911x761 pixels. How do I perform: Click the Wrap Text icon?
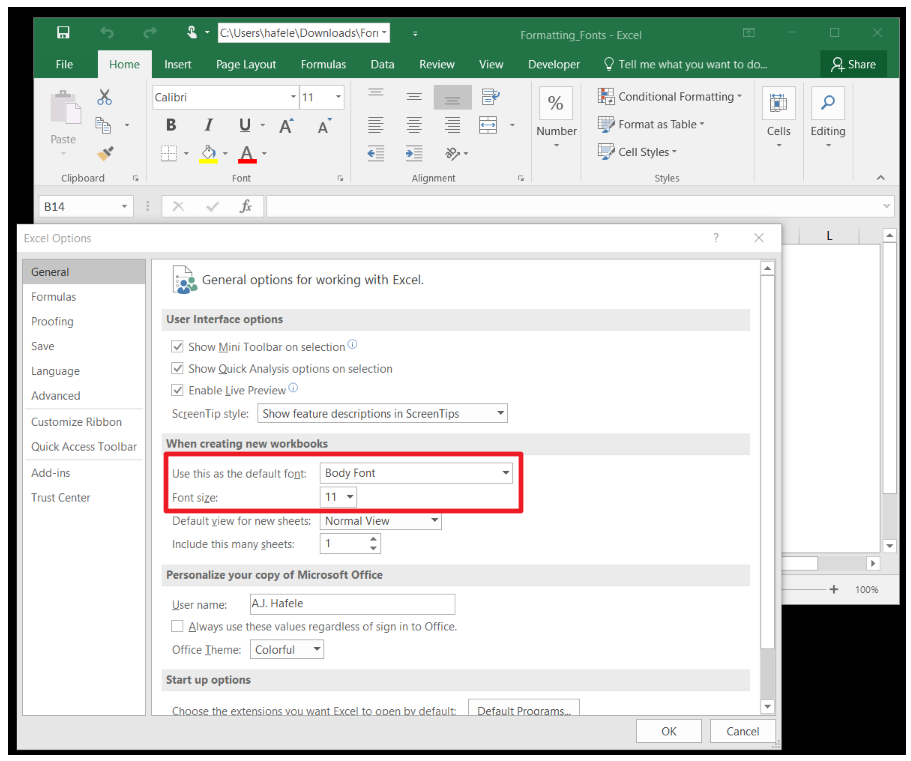490,96
